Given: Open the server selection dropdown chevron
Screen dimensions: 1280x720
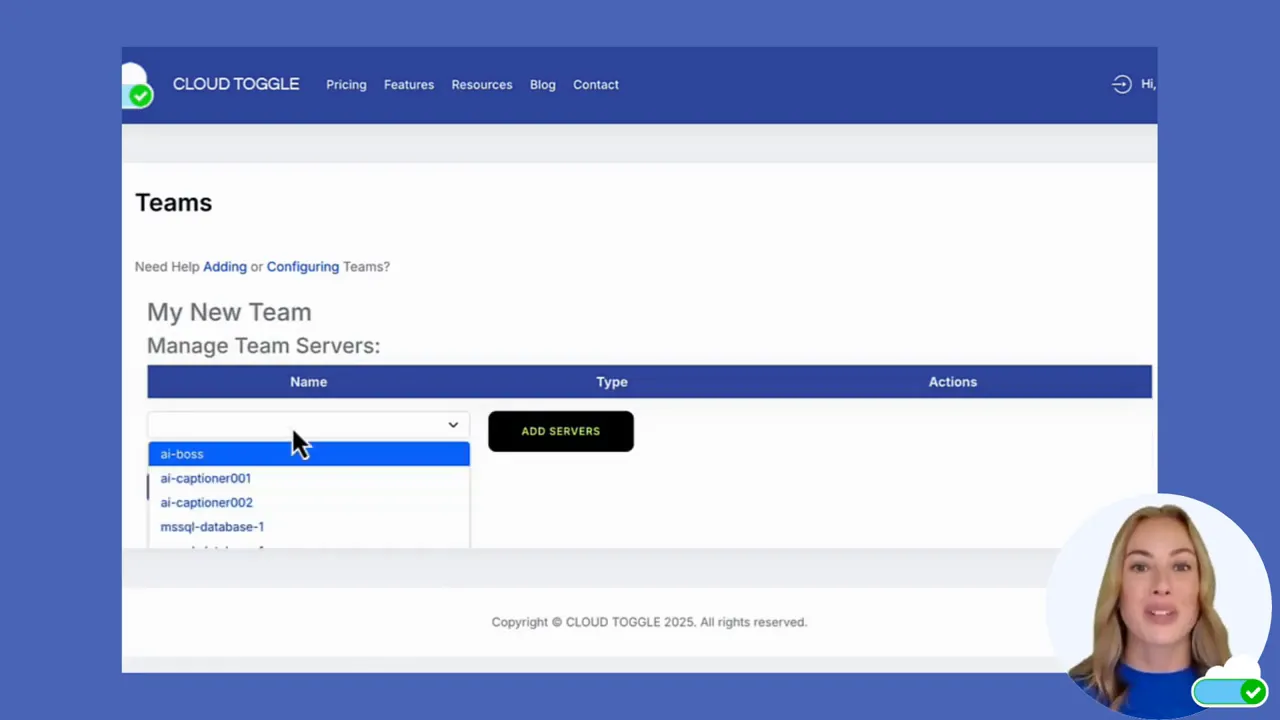Looking at the screenshot, I should [452, 425].
